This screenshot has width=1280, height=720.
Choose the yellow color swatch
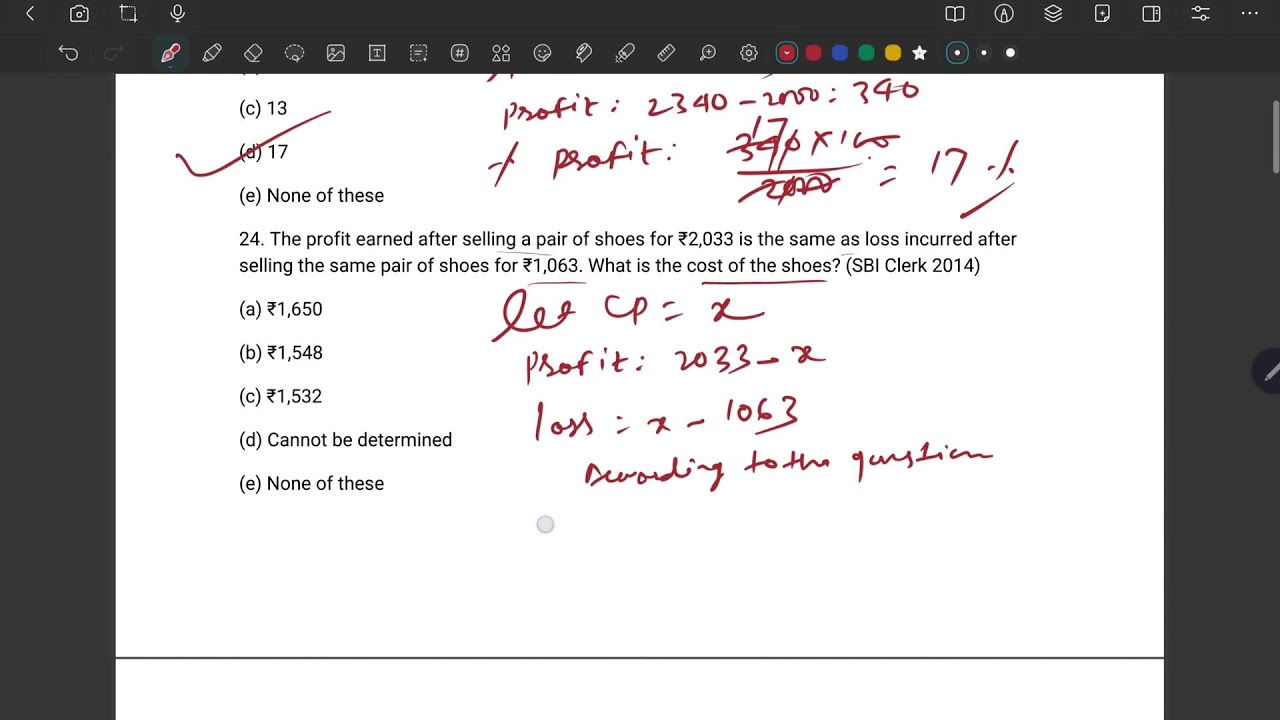click(x=893, y=53)
